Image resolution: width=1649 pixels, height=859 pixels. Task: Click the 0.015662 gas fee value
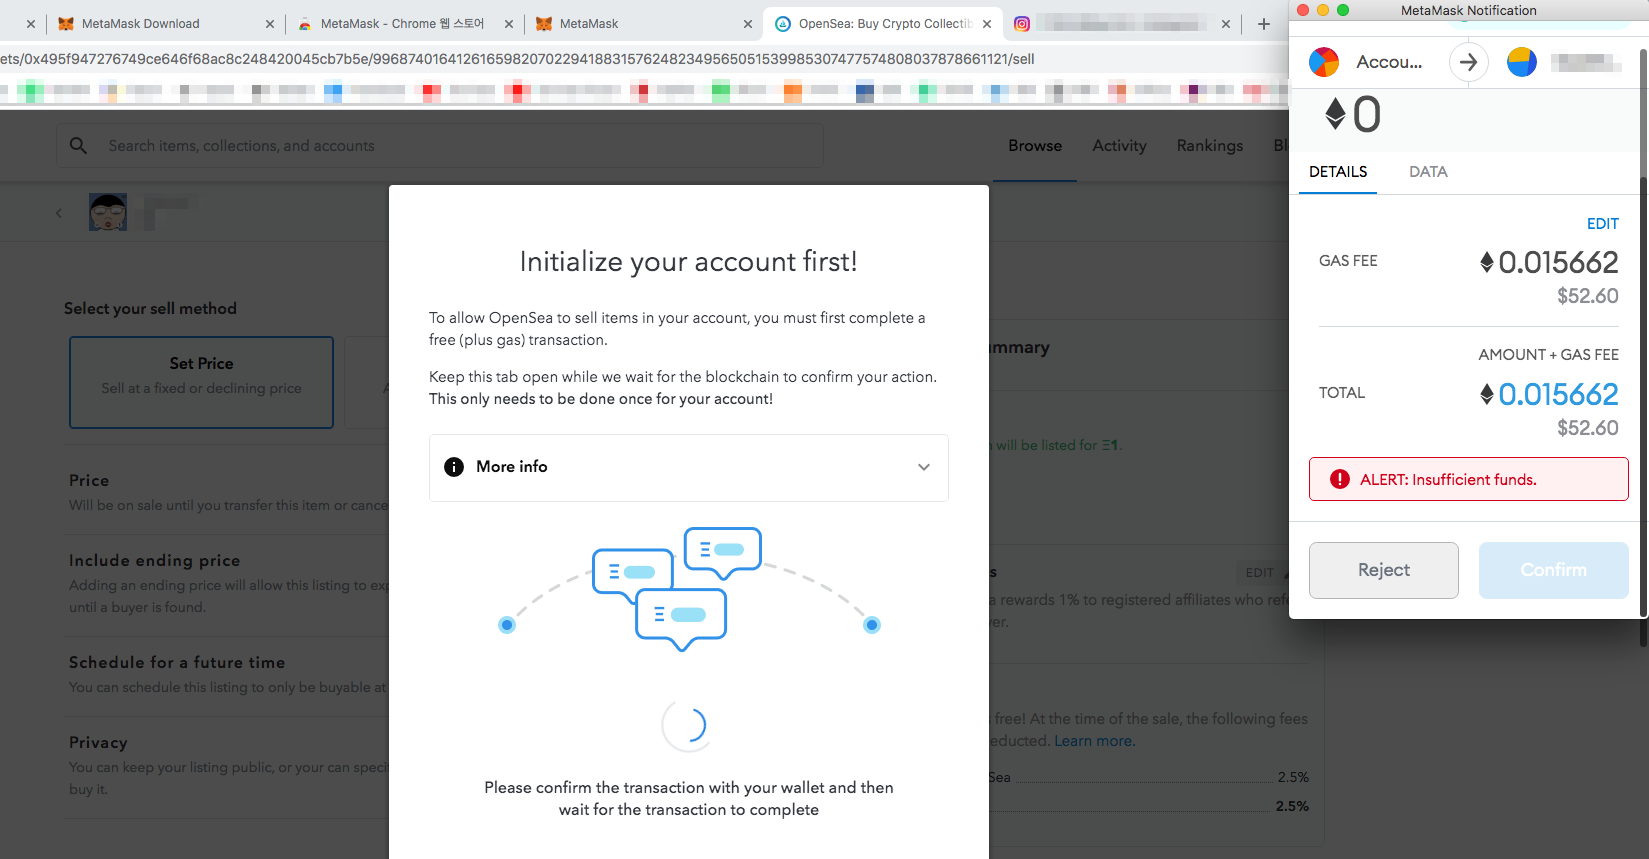point(1558,262)
